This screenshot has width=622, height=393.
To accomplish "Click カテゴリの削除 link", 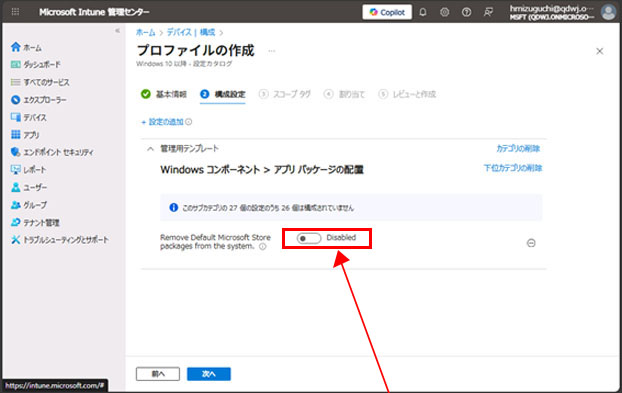I will [518, 148].
